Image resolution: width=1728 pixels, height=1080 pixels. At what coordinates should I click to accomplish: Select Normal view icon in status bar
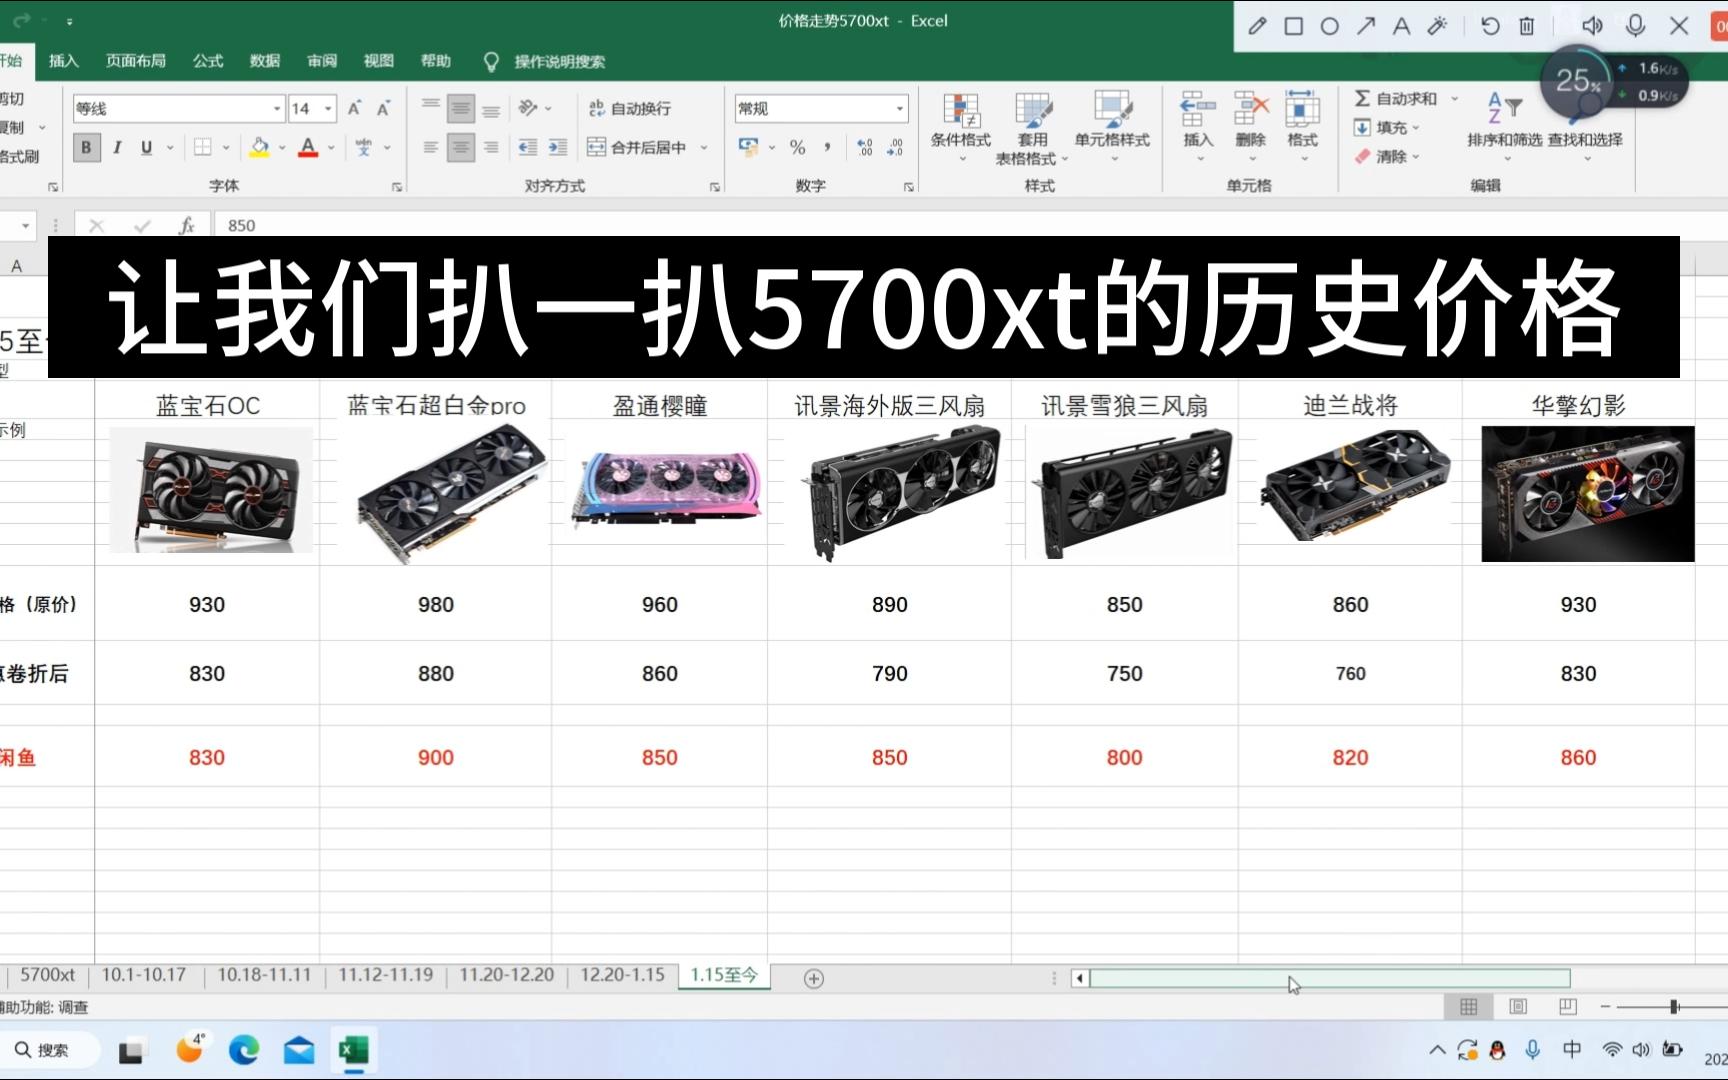tap(1468, 1007)
